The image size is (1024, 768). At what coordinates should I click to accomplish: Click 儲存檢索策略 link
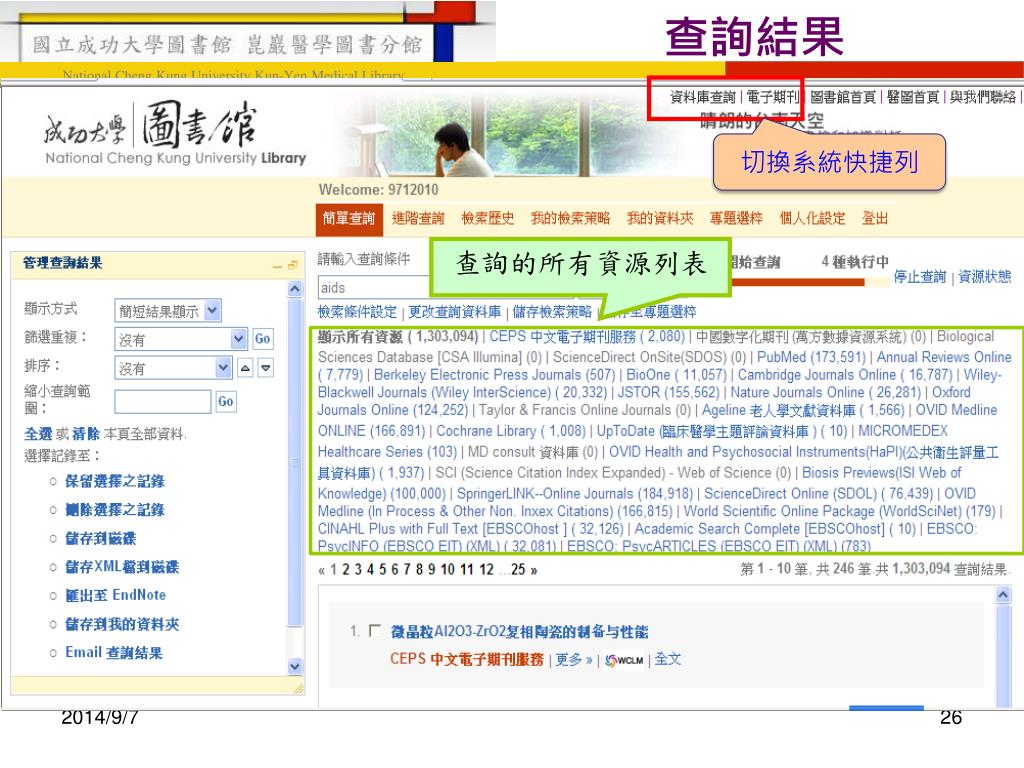552,312
